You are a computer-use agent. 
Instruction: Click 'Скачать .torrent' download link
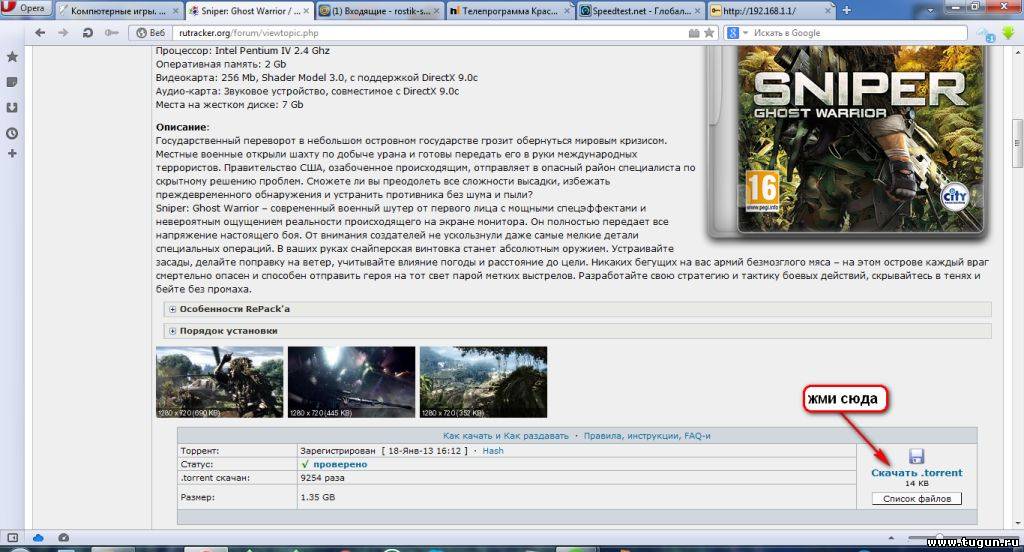pos(916,473)
